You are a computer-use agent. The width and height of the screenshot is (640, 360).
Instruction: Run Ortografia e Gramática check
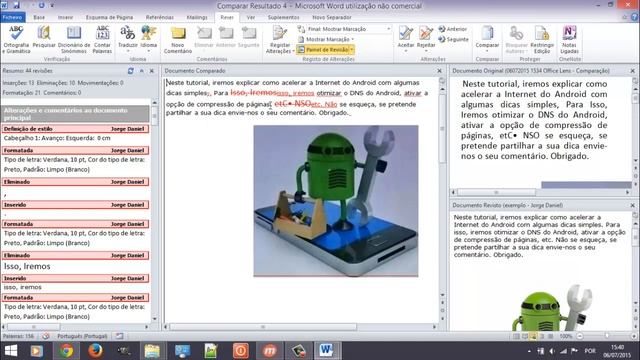pos(16,39)
